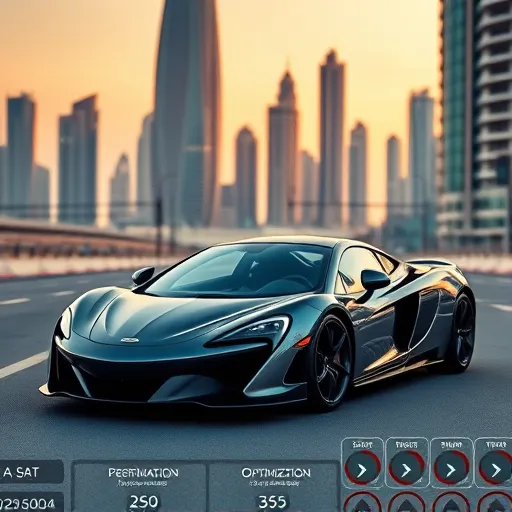Viewport: 512px width, 512px height.
Task: Click the fourth up-arrow dial in bottom row
Action: (x=496, y=503)
